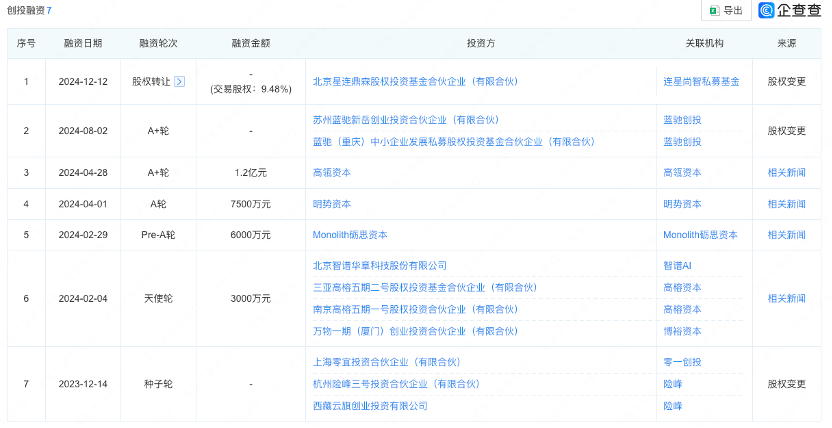Viewport: 832px width, 428px height.
Task: Click 高瓴资本 in the investor column
Action: coord(332,173)
